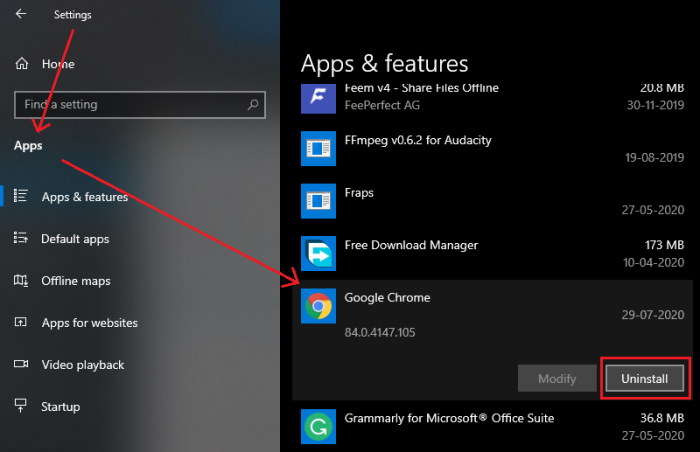The image size is (700, 452).
Task: Select the Offline maps map icon
Action: pyautogui.click(x=21, y=280)
